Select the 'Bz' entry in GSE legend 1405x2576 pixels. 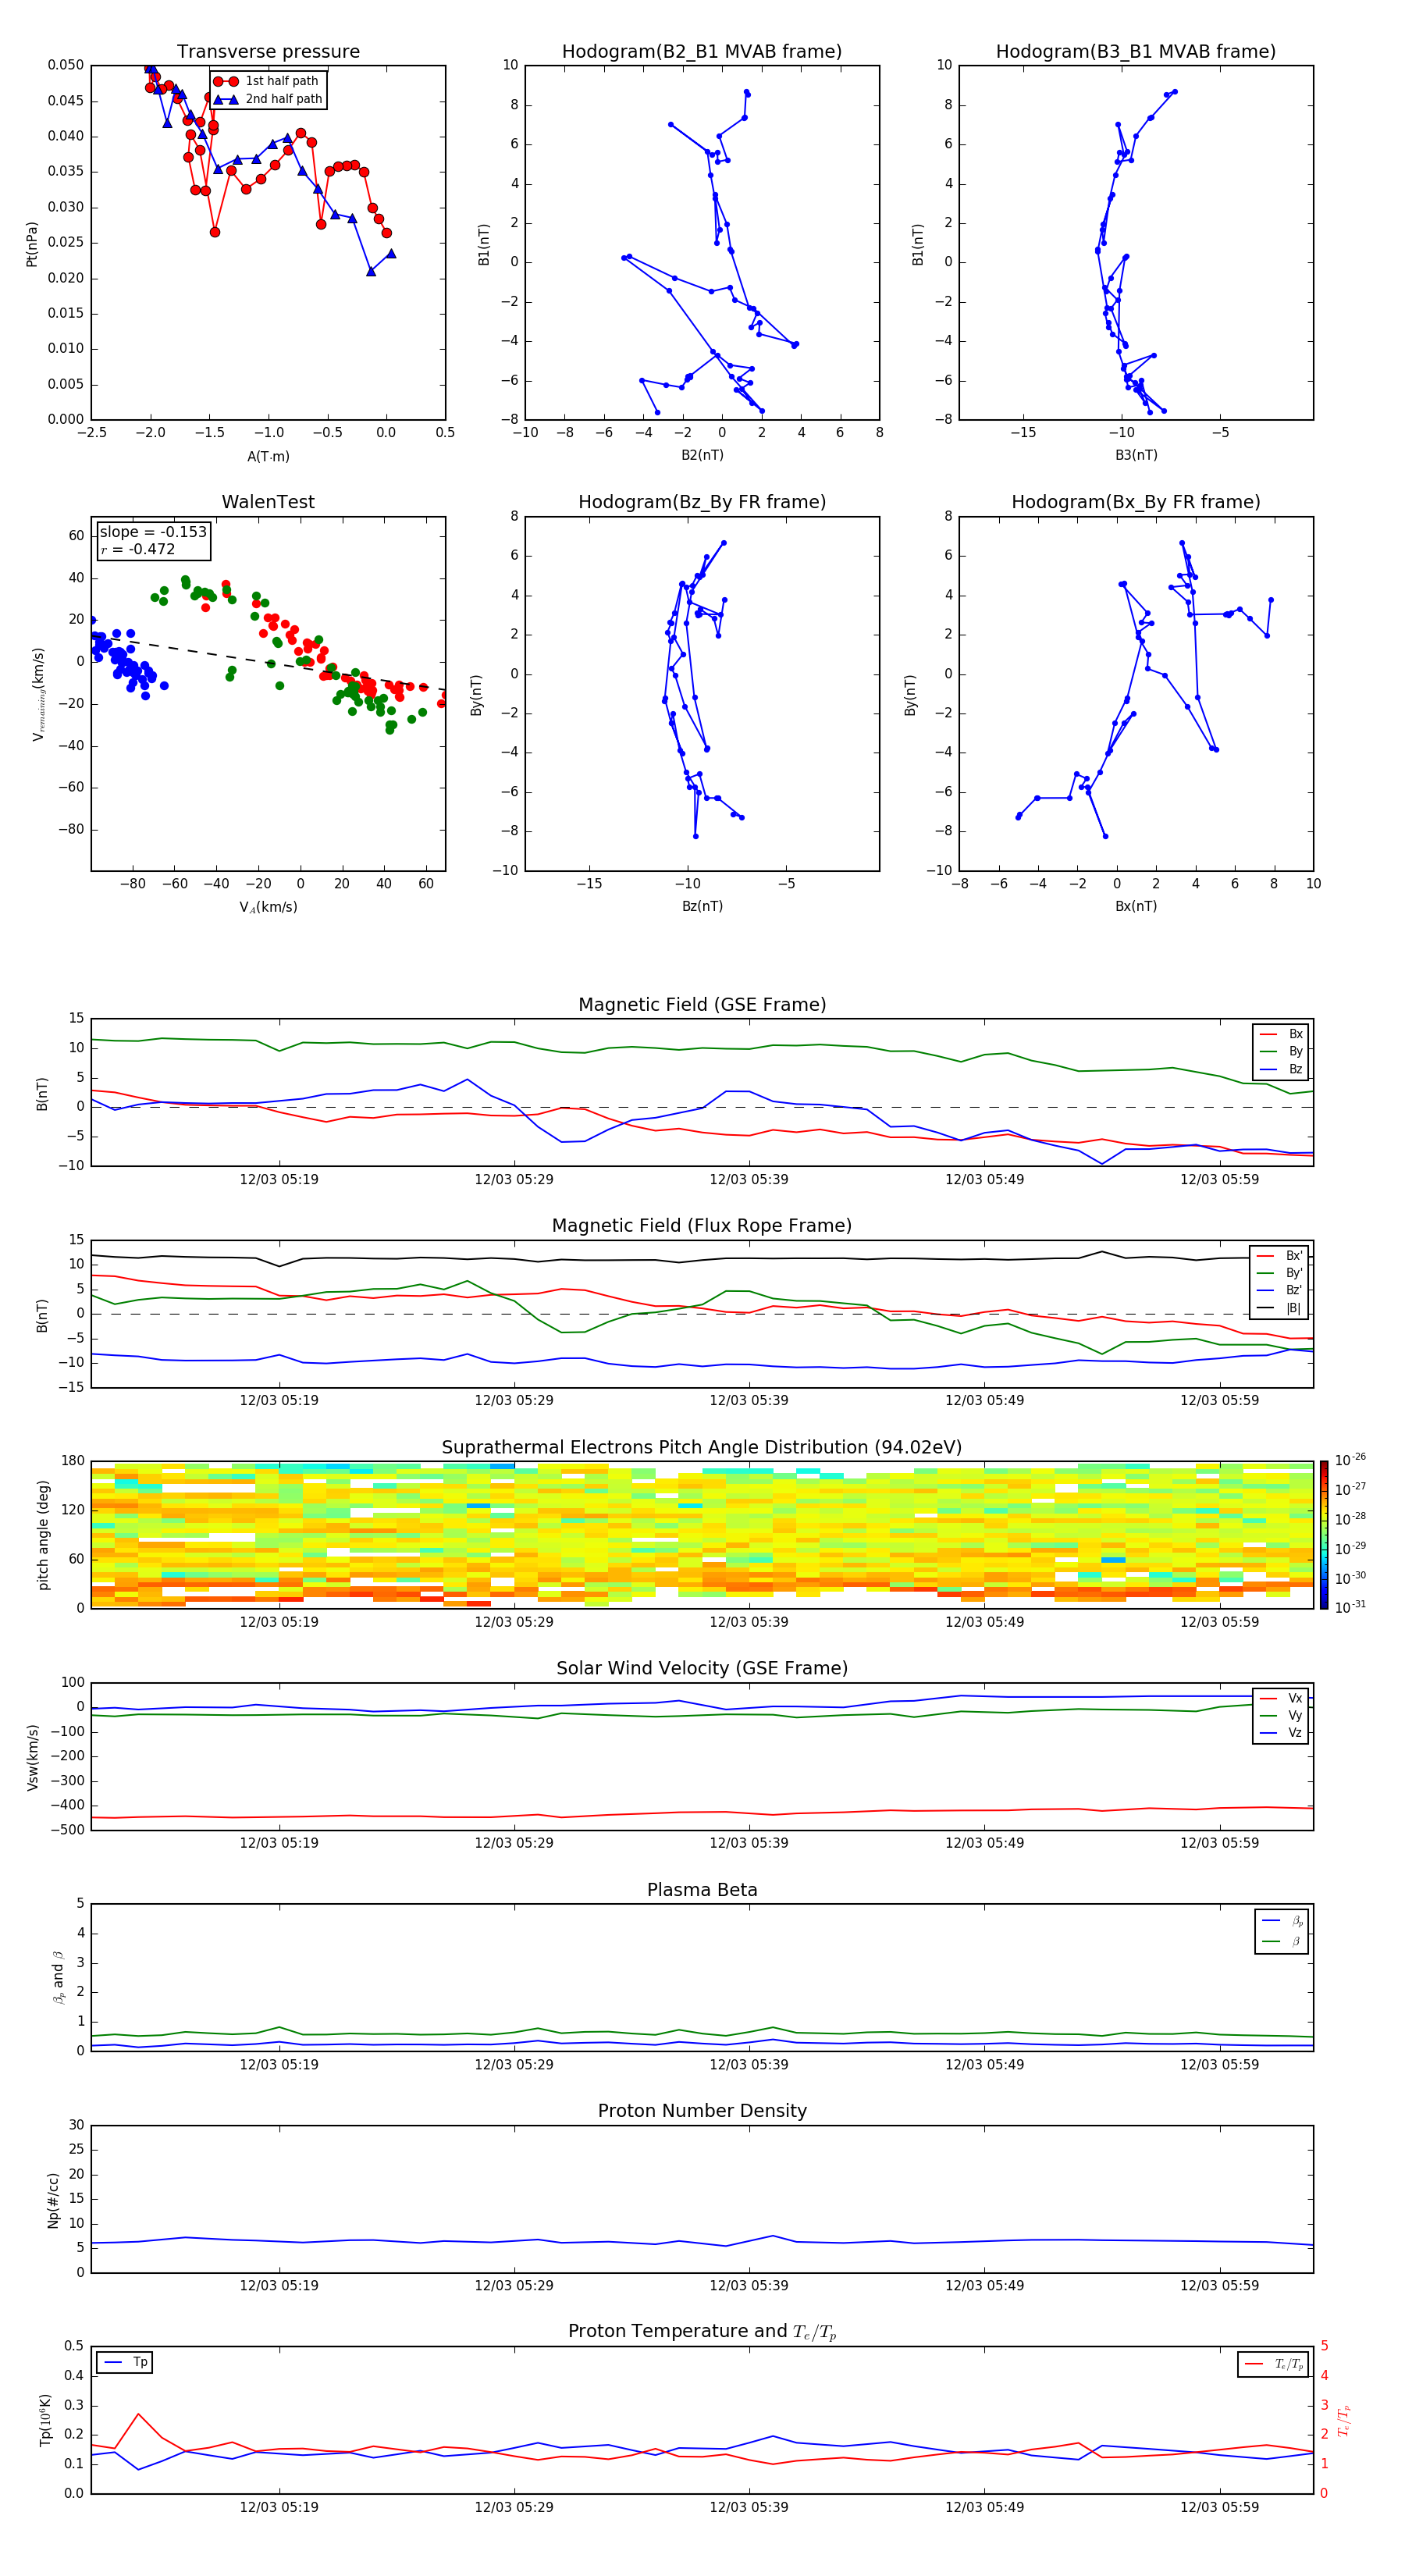1281,1069
